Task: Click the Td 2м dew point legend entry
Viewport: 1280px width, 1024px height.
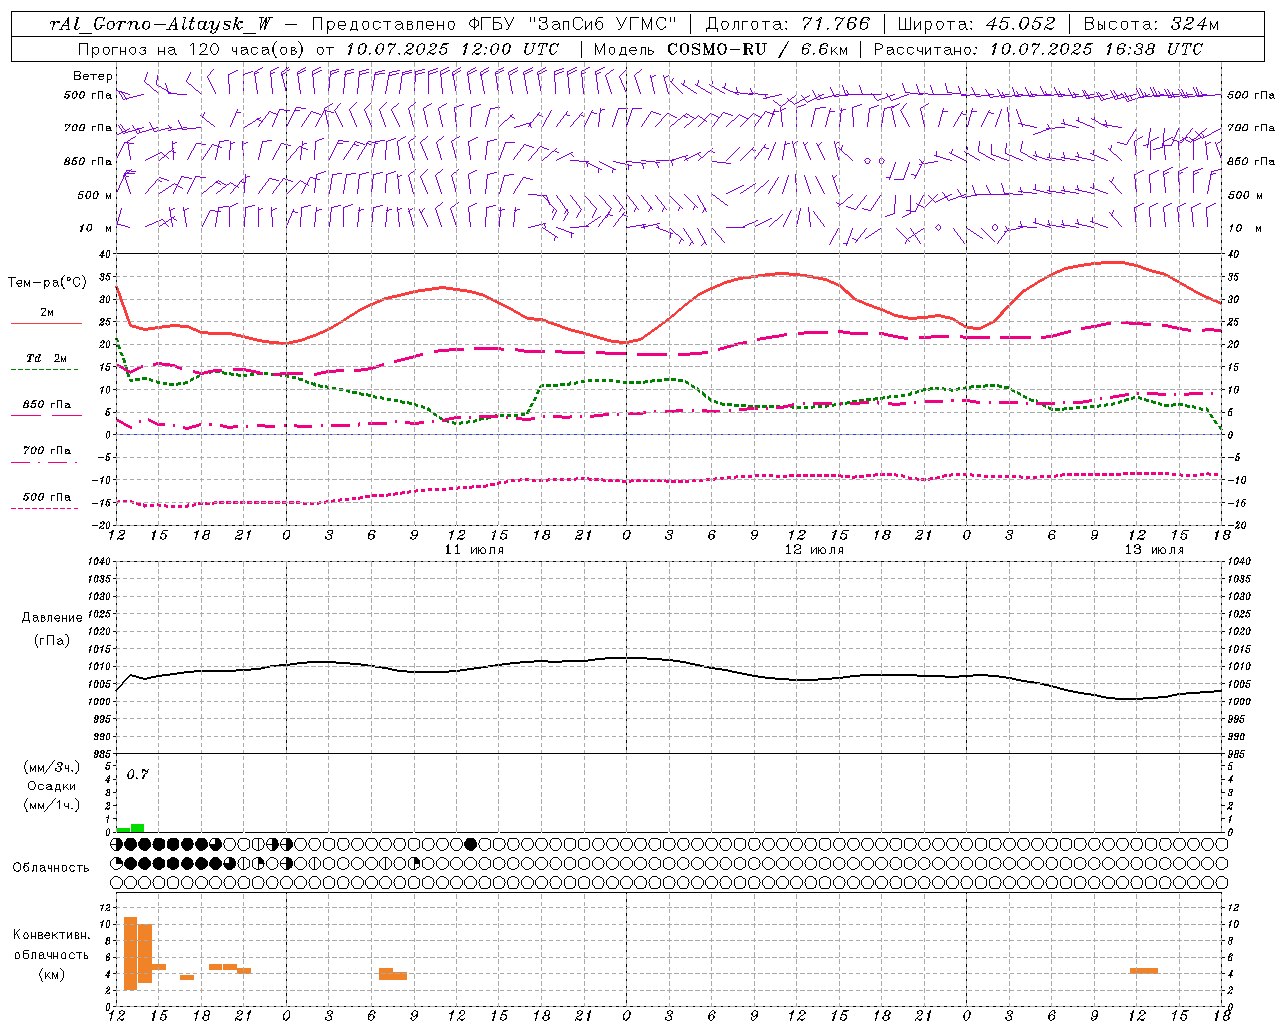Action: (46, 358)
